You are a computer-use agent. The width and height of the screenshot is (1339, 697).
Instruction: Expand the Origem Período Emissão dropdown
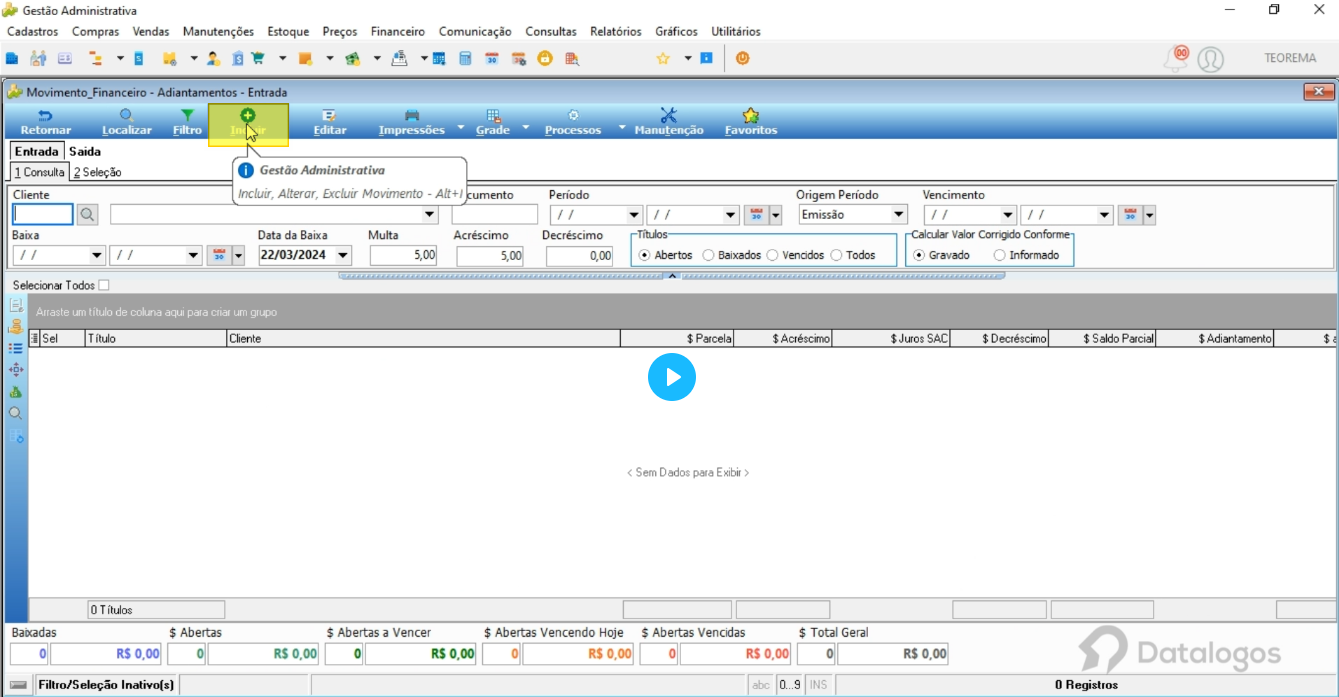[898, 214]
